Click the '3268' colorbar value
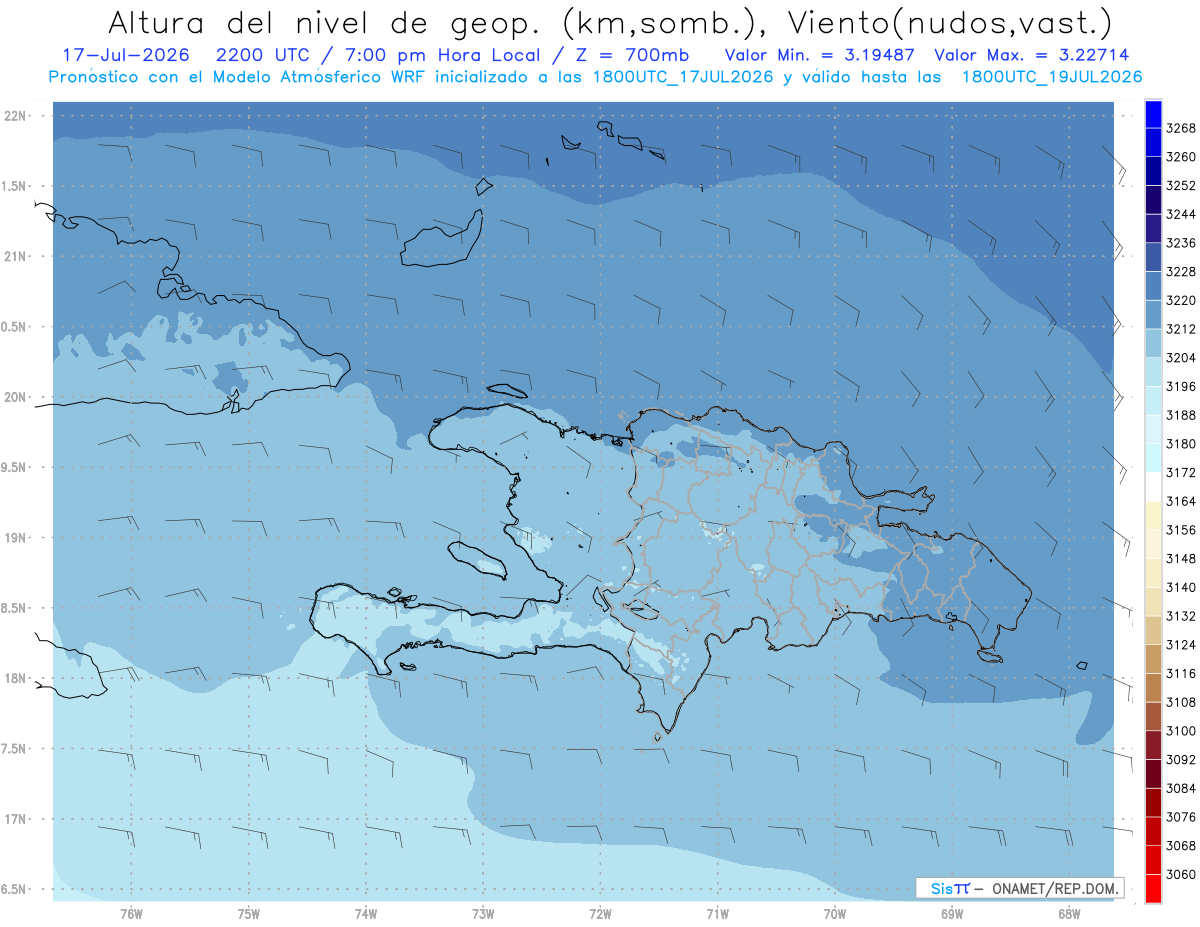Image resolution: width=1200 pixels, height=927 pixels. coord(1181,128)
